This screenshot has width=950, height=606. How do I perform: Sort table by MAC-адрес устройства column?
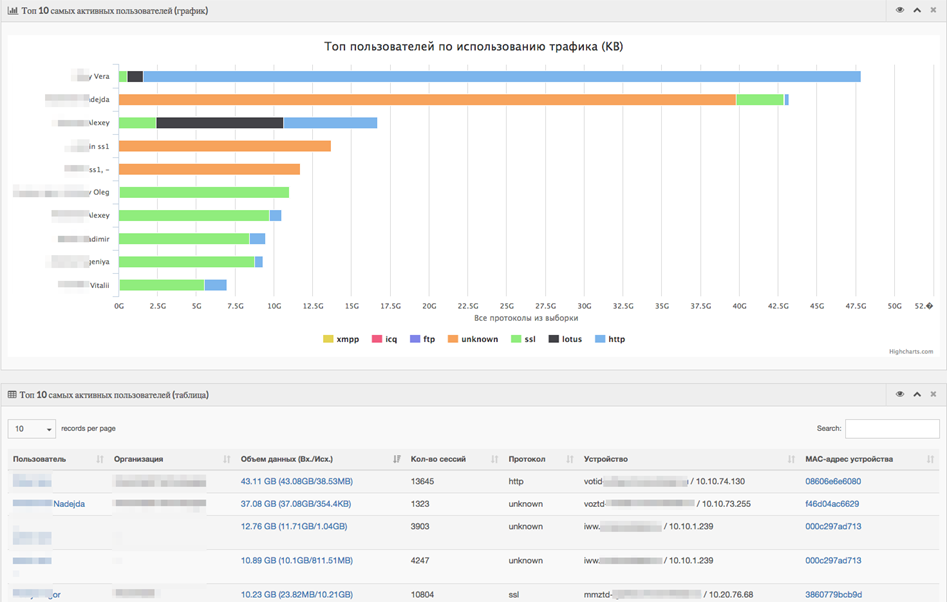[869, 459]
